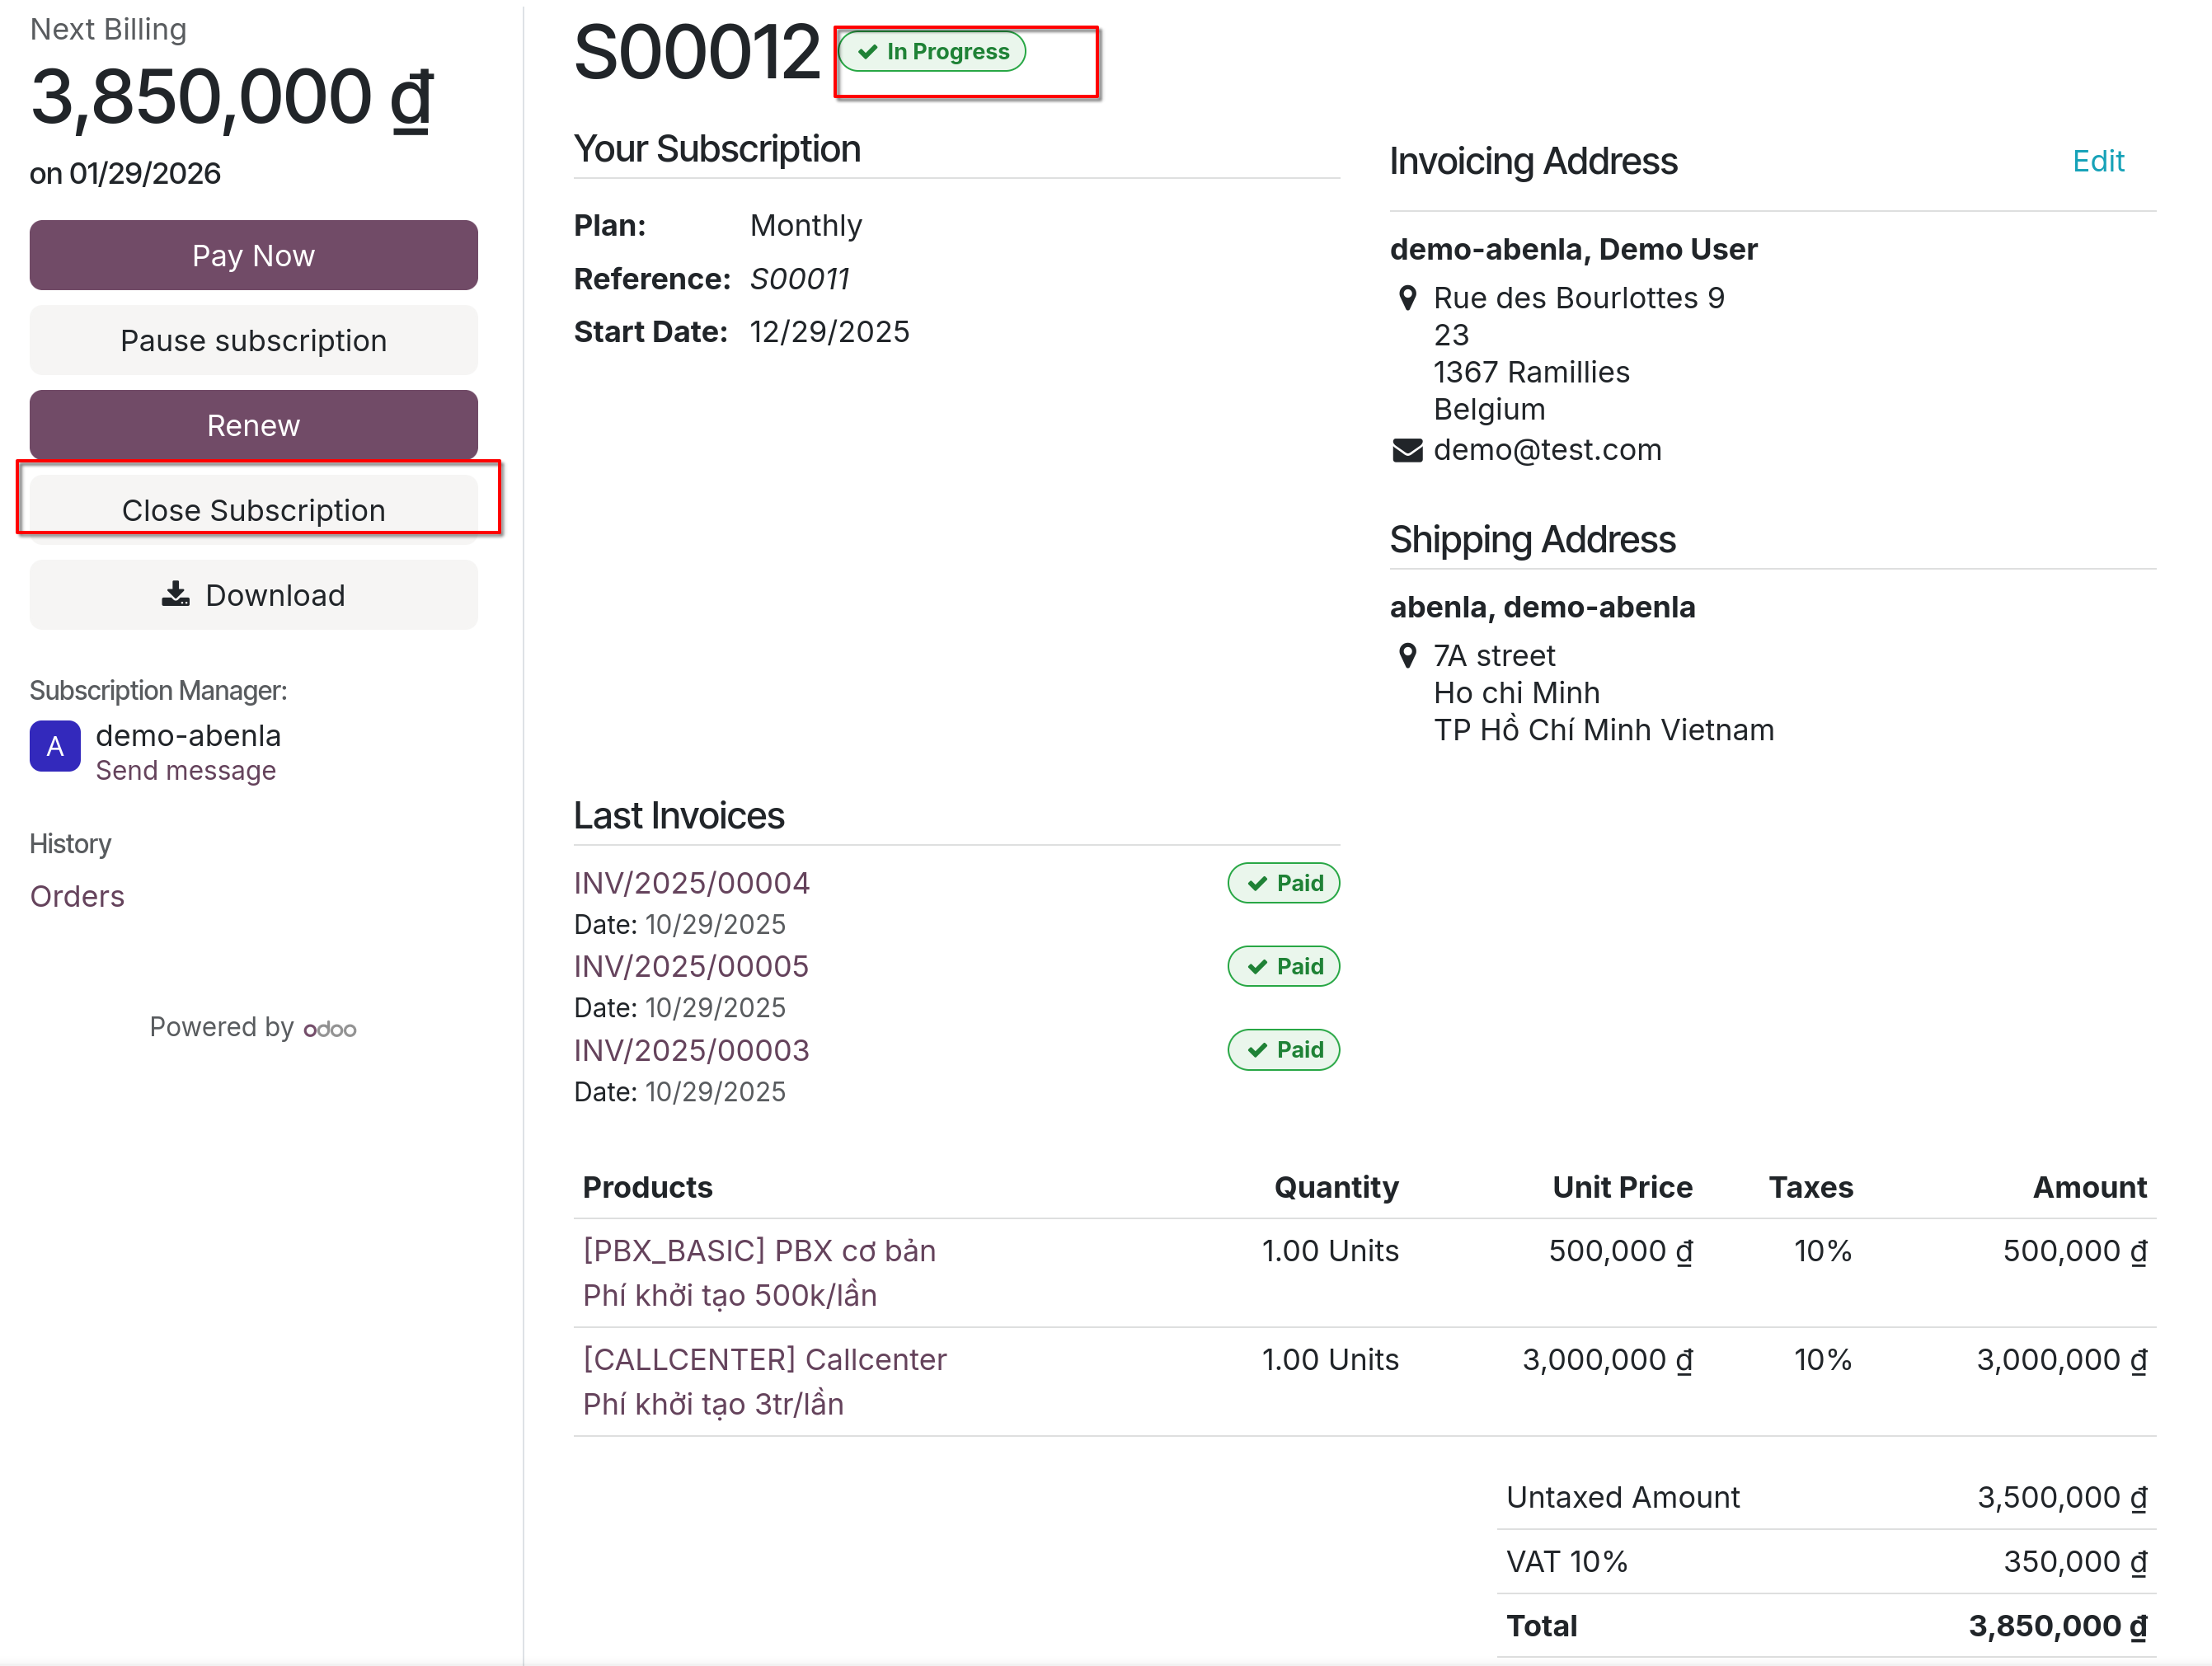Download the subscription document

point(253,595)
